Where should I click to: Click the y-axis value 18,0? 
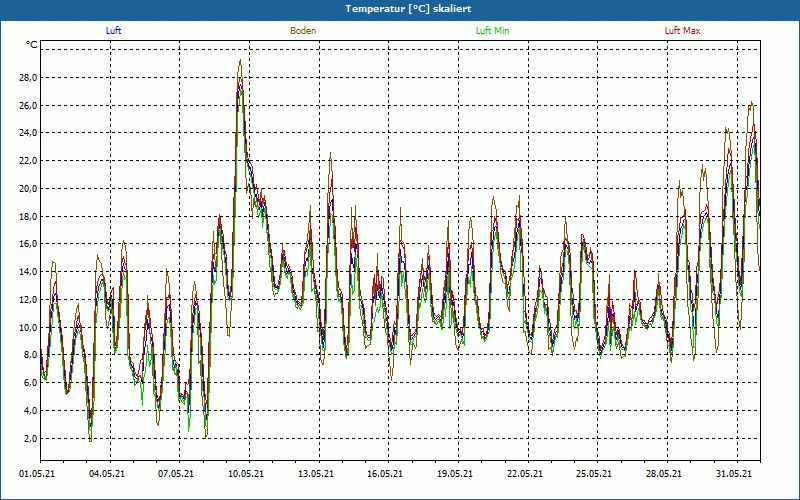28,216
